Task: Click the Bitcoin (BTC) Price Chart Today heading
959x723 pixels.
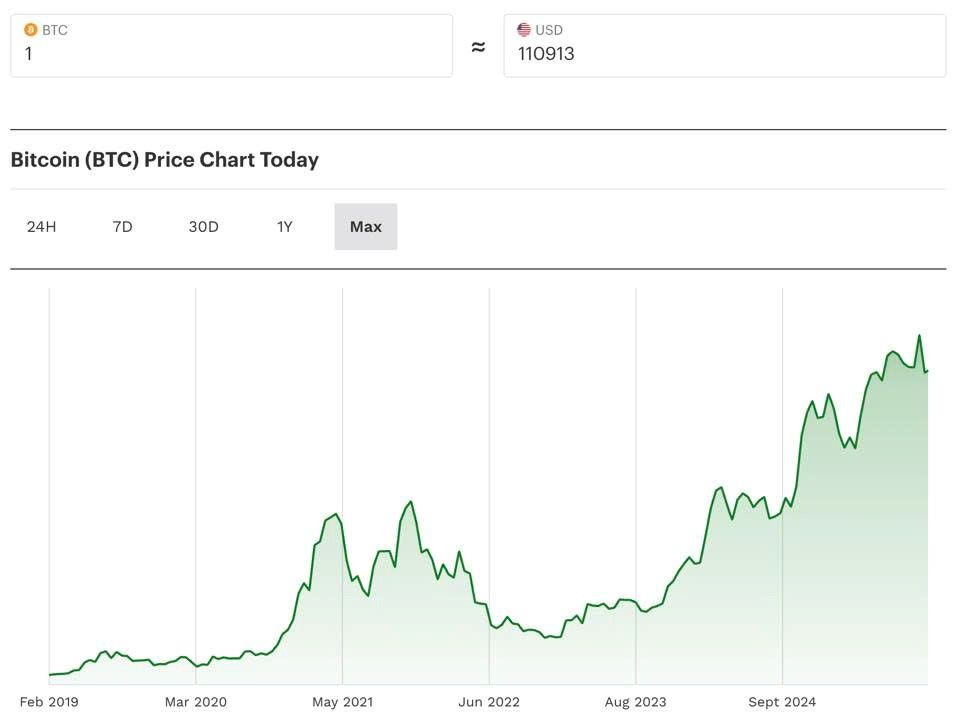Action: point(164,159)
